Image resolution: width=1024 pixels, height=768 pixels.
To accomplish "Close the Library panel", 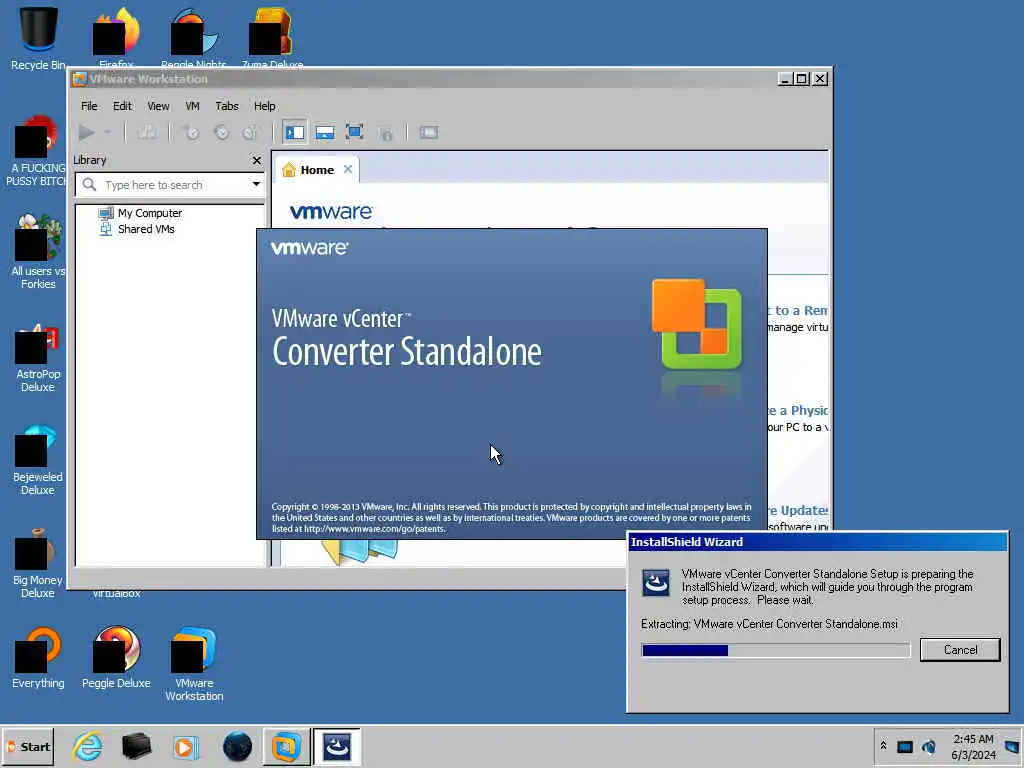I will [257, 160].
